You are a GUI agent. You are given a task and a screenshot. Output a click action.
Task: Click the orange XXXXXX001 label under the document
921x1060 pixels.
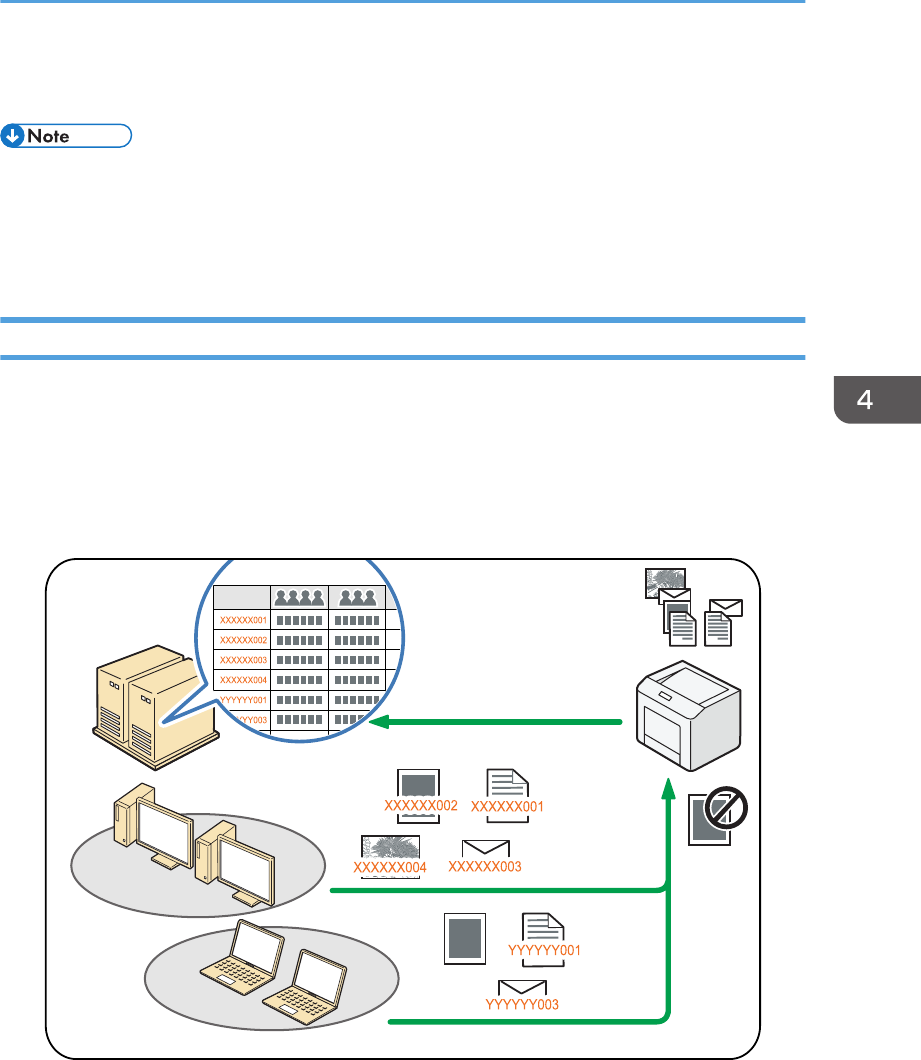pyautogui.click(x=507, y=806)
